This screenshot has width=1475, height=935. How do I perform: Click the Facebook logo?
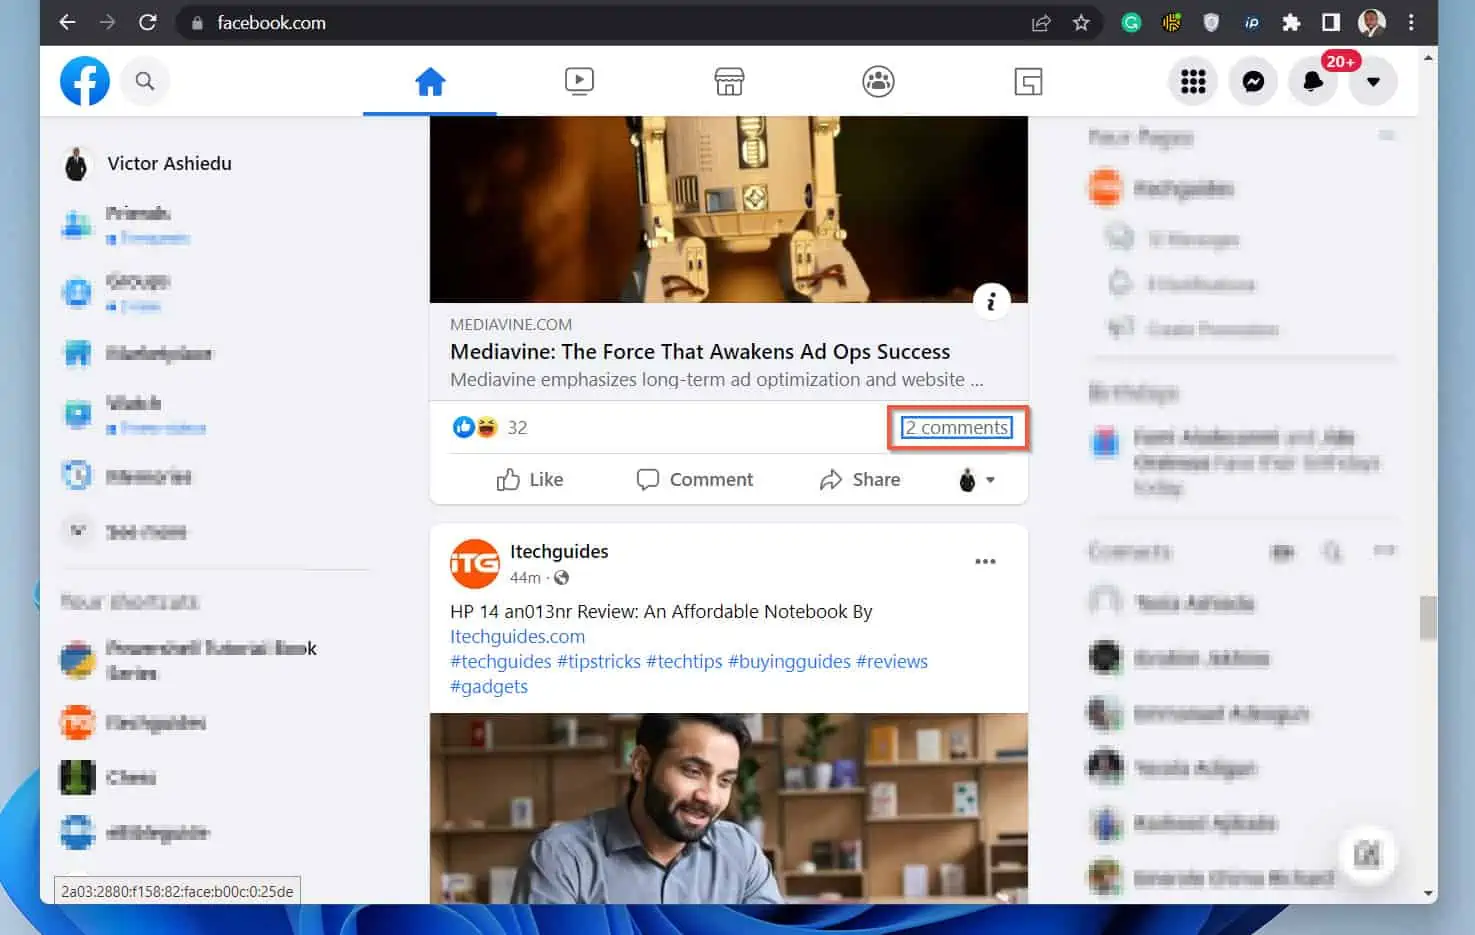click(85, 81)
